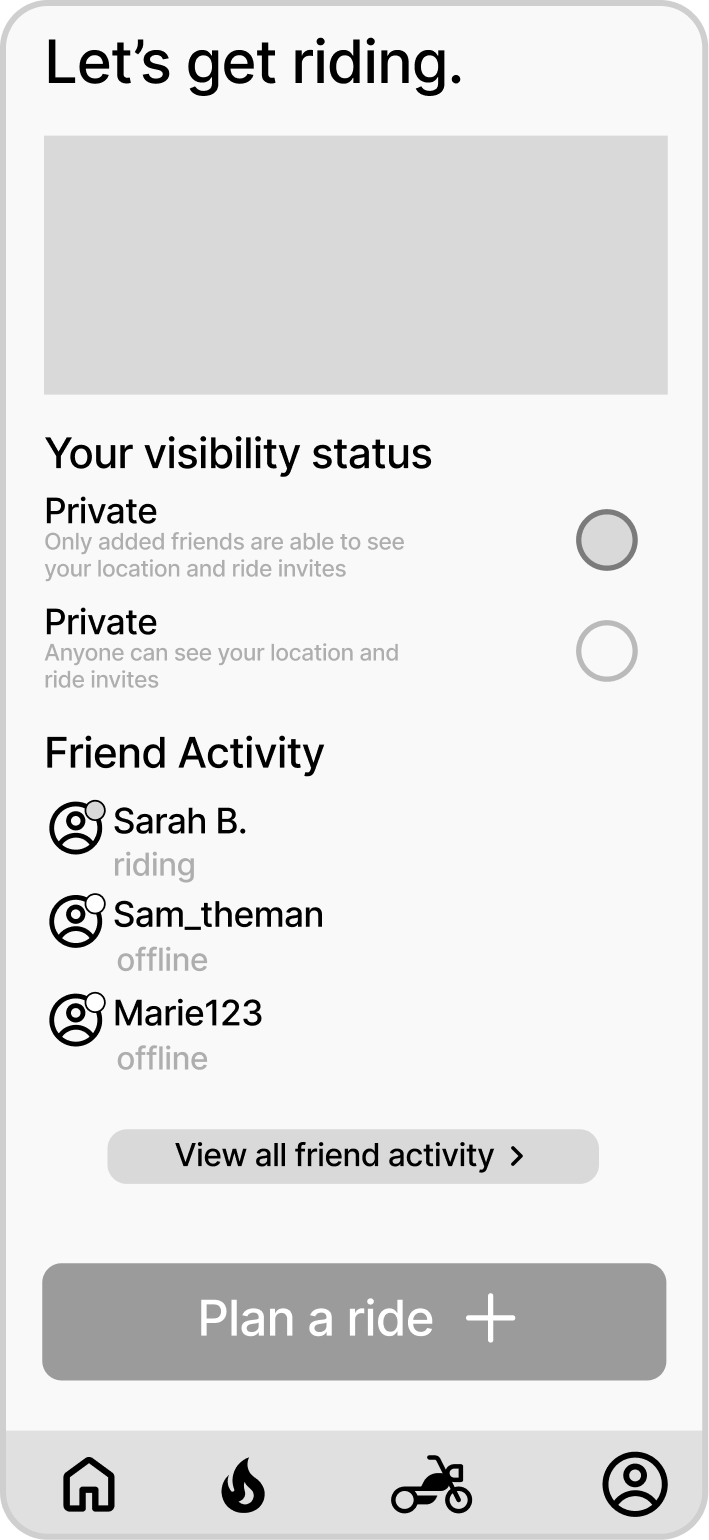
Task: Tap Sarah B.'s avatar icon
Action: [76, 827]
